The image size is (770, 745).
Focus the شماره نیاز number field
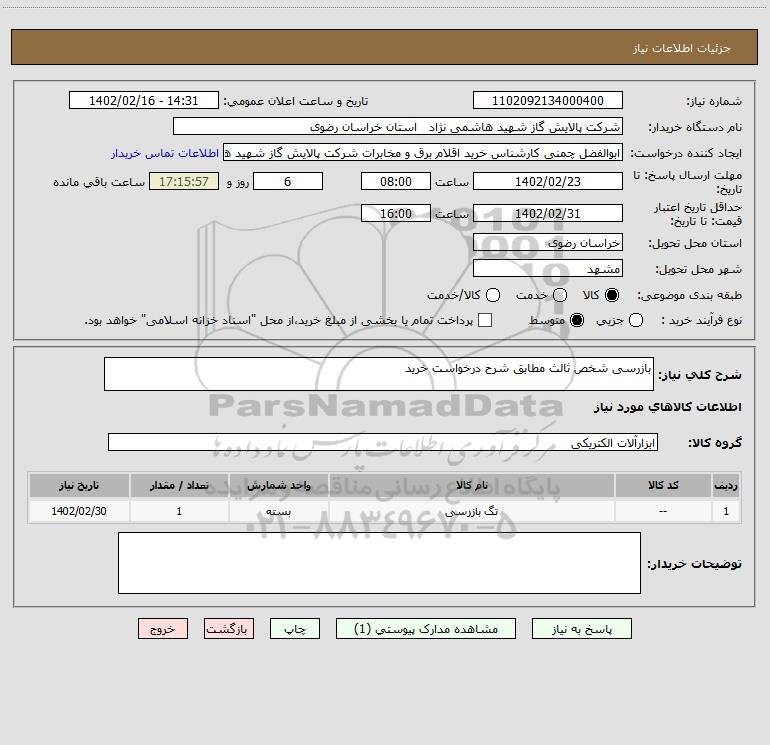pyautogui.click(x=548, y=100)
